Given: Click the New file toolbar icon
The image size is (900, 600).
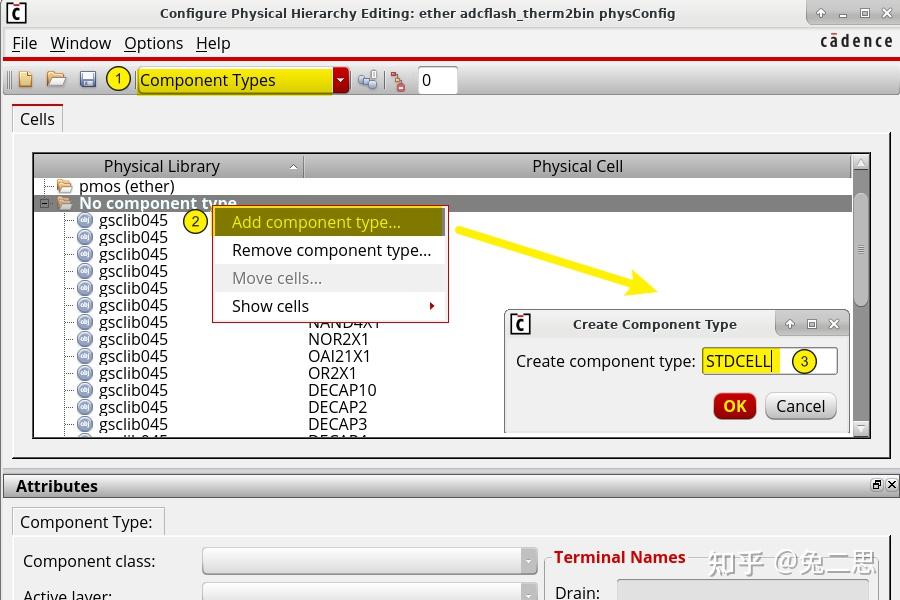Looking at the screenshot, I should [x=26, y=80].
